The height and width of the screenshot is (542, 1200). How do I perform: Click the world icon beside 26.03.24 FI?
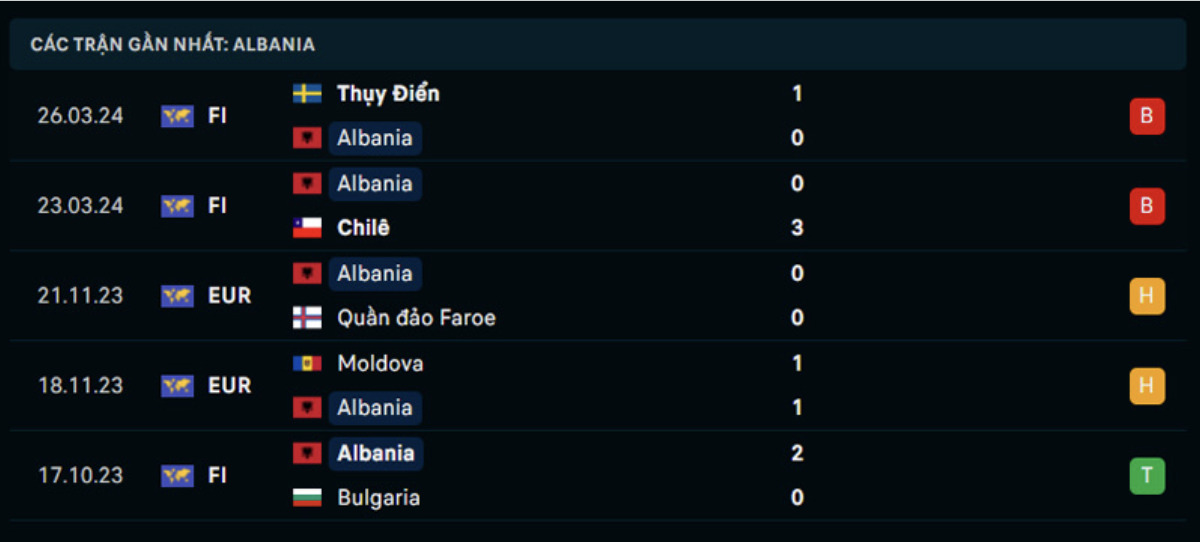(x=177, y=116)
